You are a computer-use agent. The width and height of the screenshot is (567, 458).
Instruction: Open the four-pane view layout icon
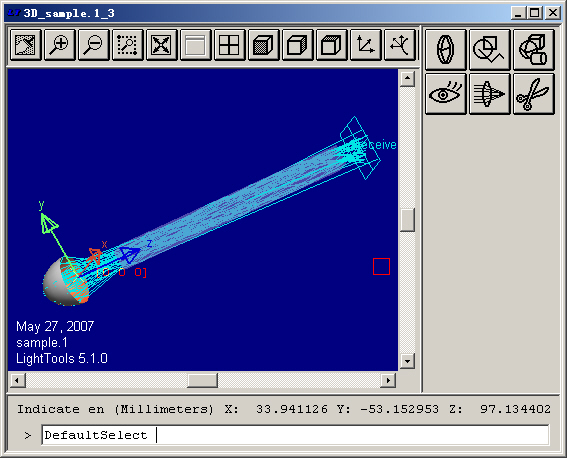pyautogui.click(x=229, y=45)
